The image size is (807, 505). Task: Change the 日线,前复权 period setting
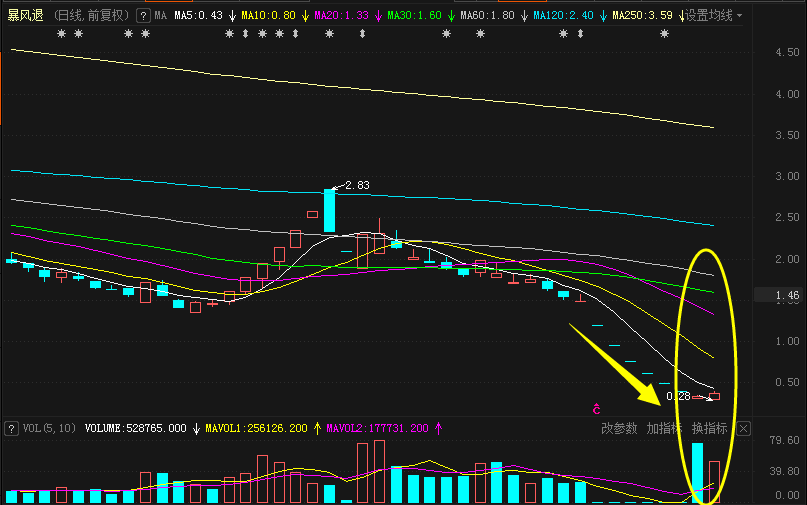[x=91, y=16]
